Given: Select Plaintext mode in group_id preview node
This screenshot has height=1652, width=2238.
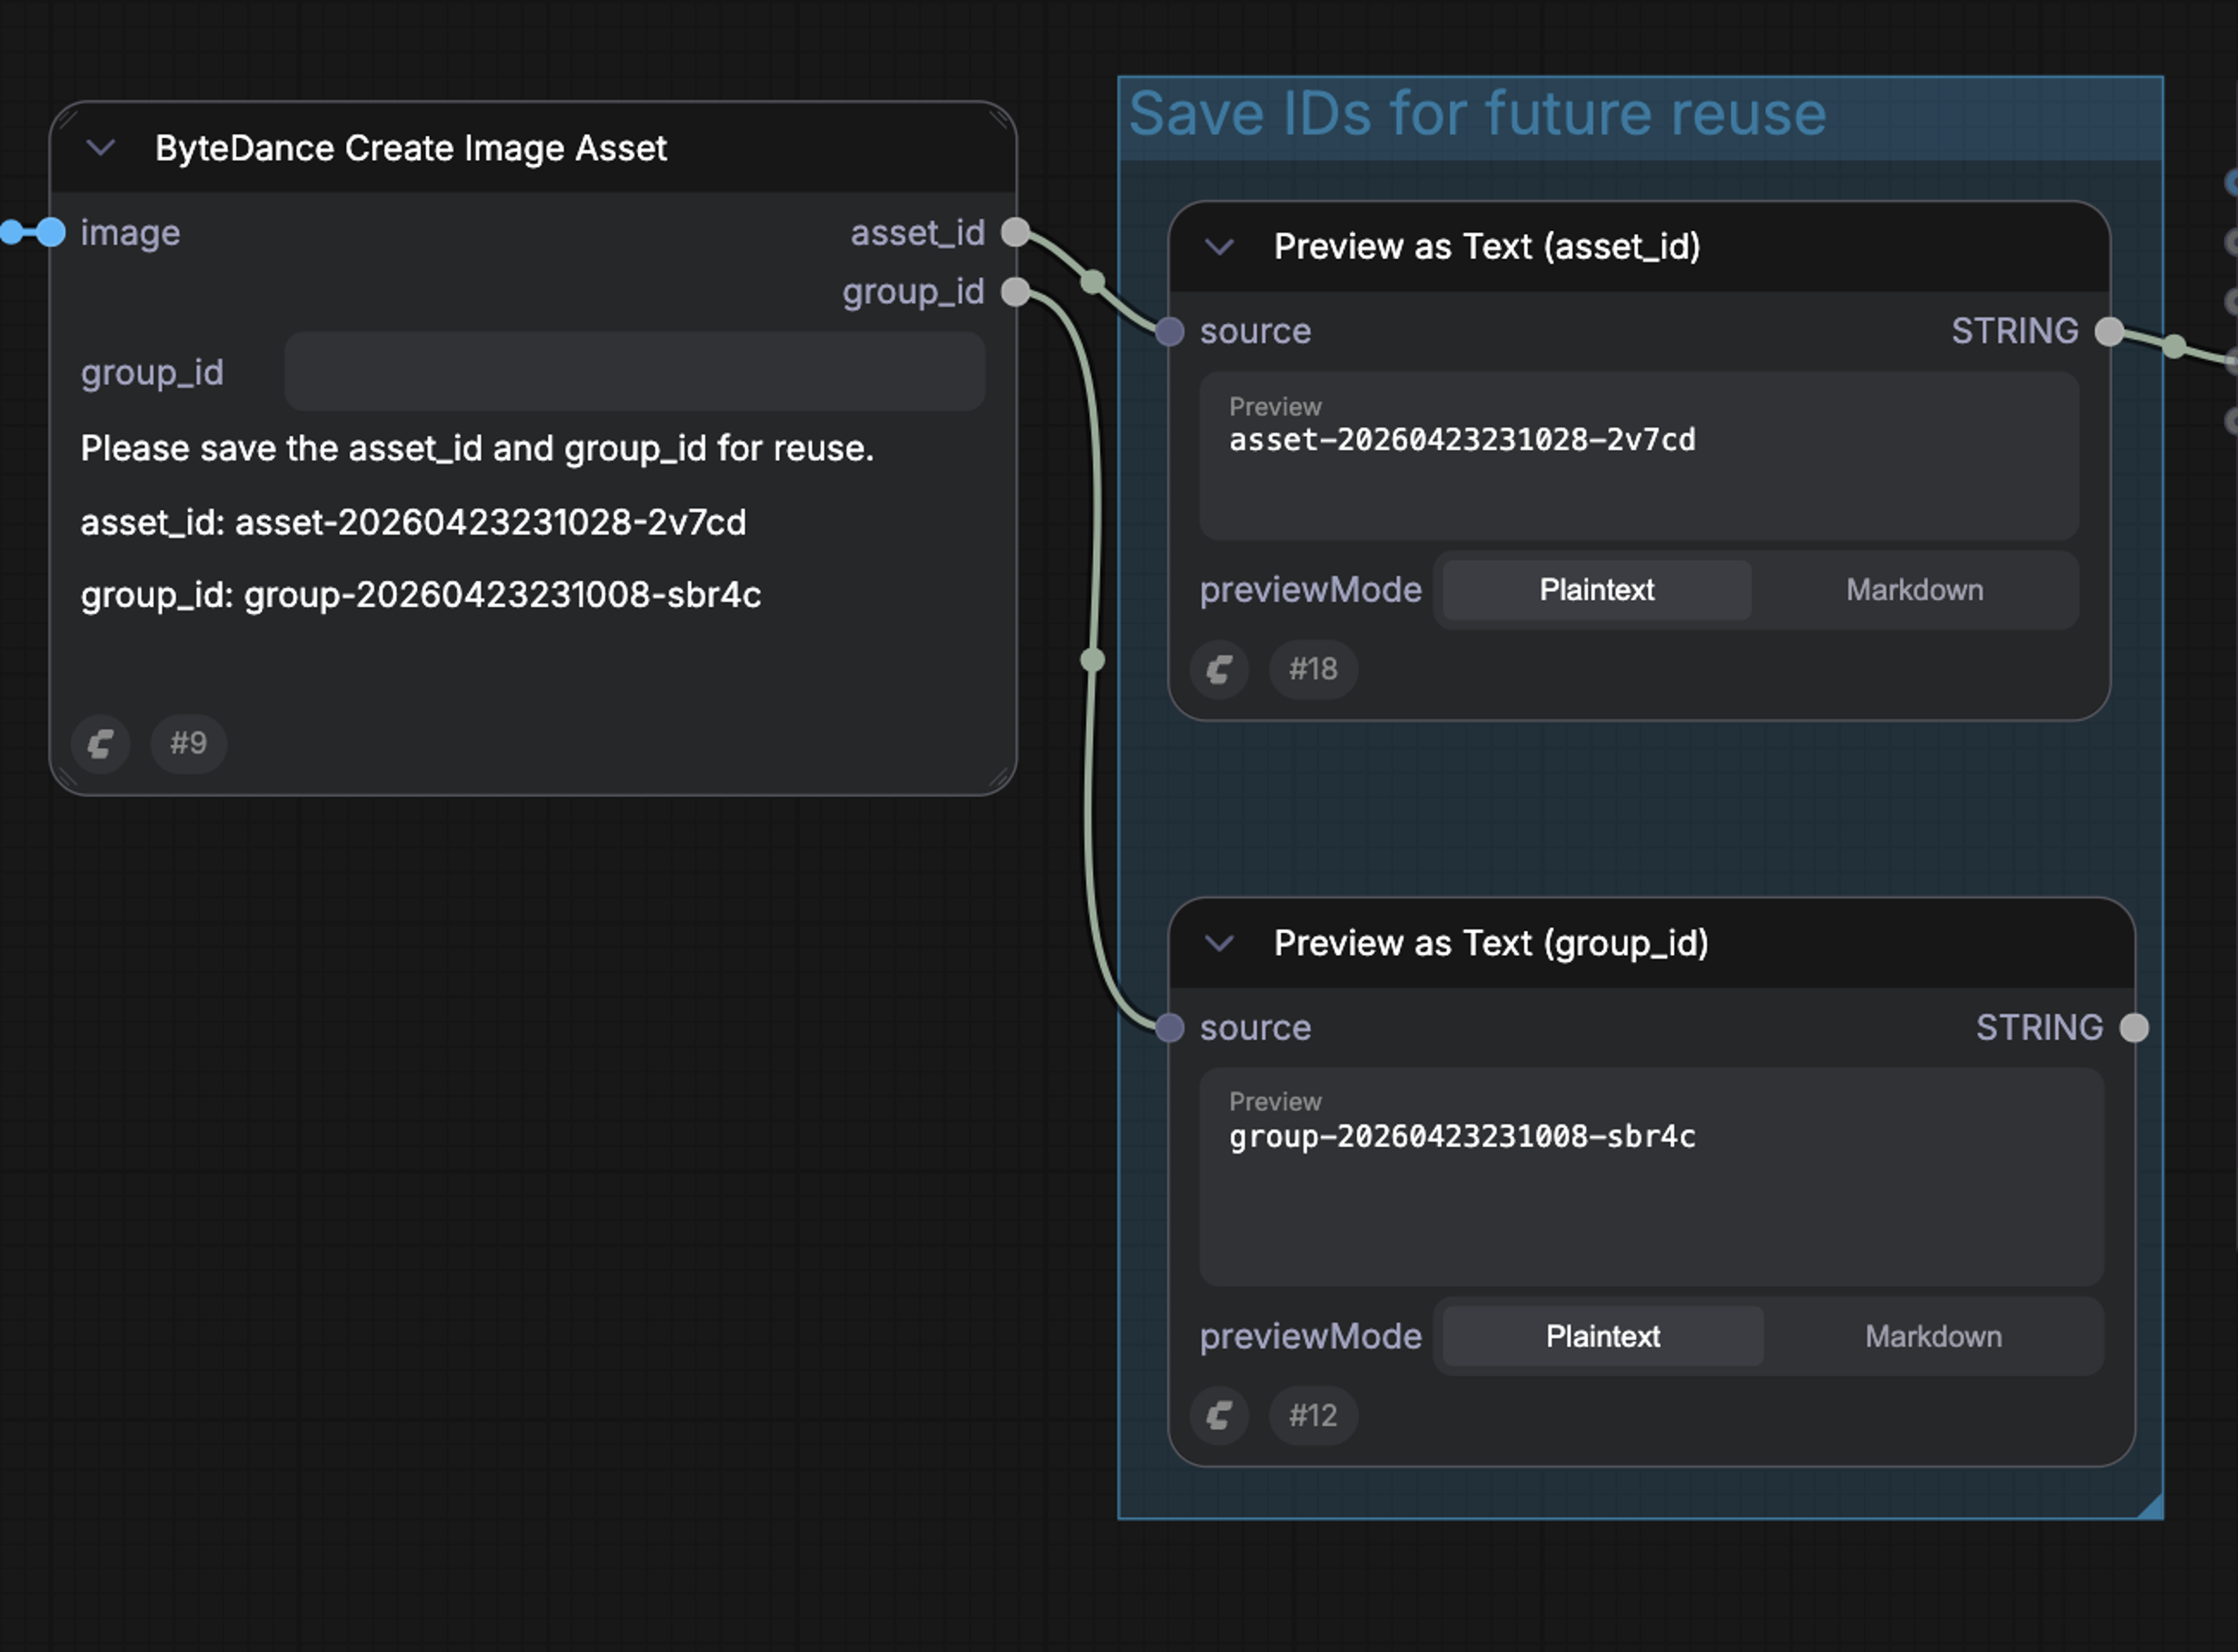Looking at the screenshot, I should tap(1602, 1336).
